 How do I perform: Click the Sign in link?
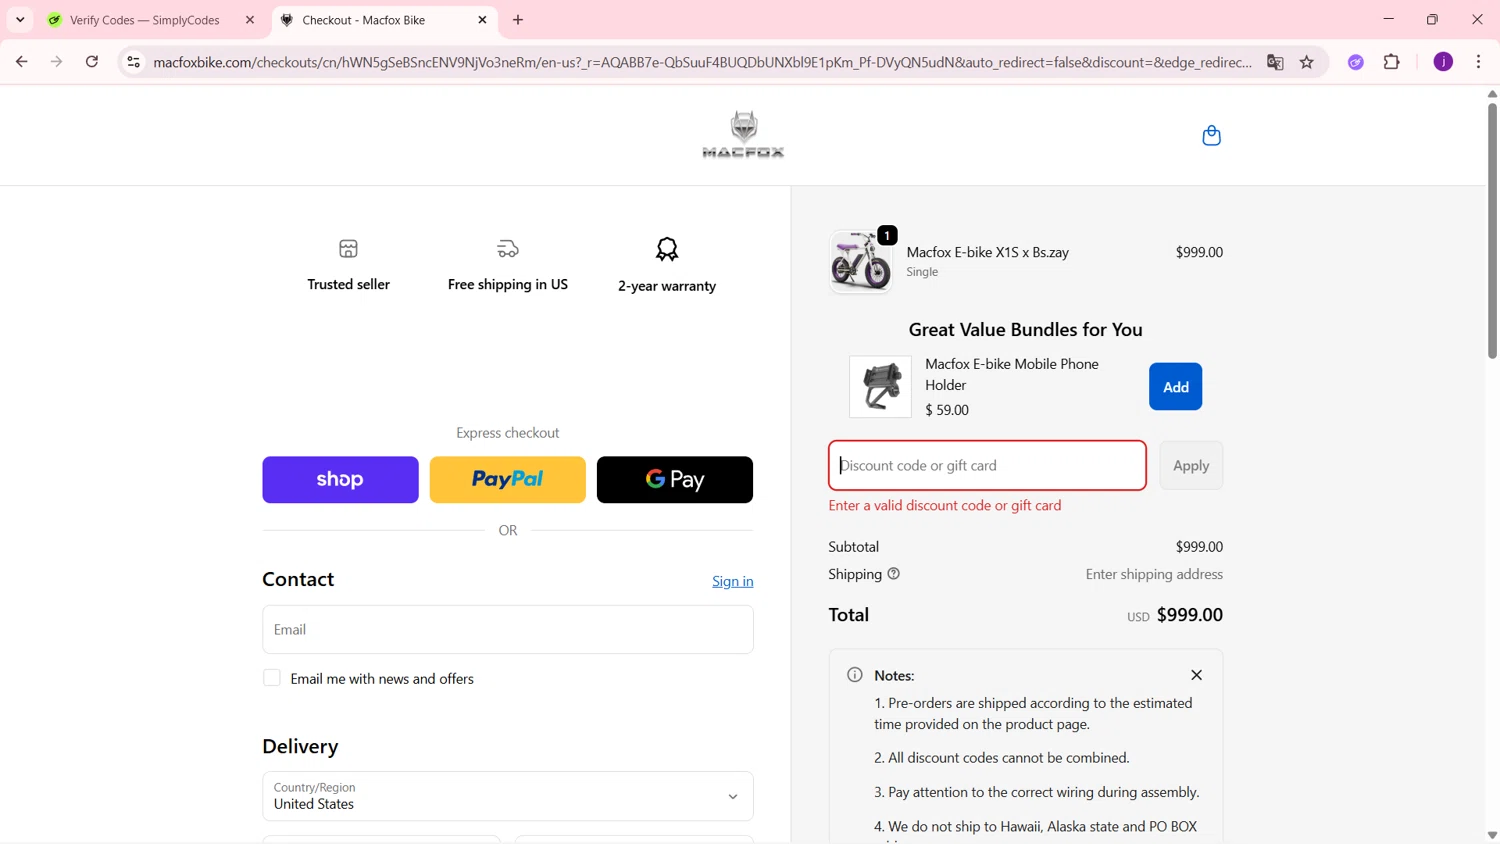[733, 581]
